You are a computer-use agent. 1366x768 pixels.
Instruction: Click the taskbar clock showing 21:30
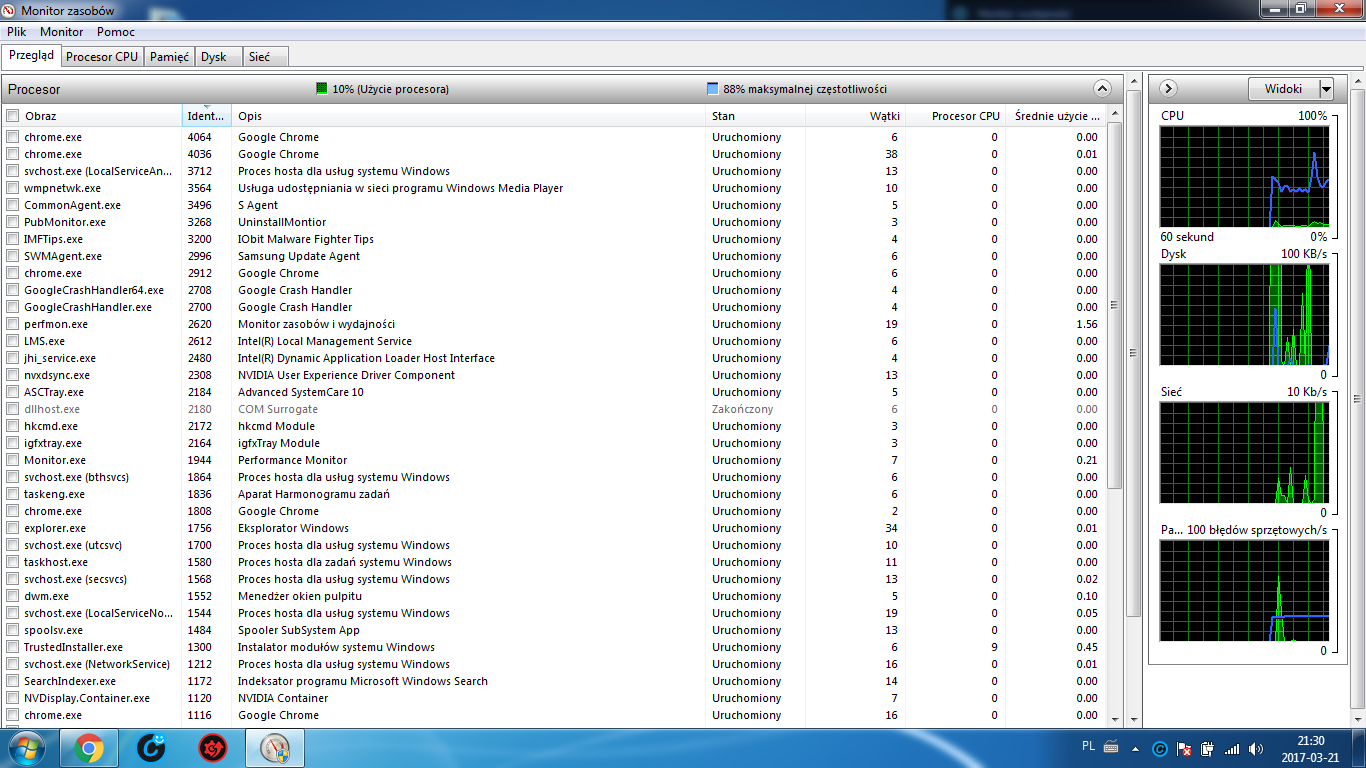click(x=1310, y=748)
